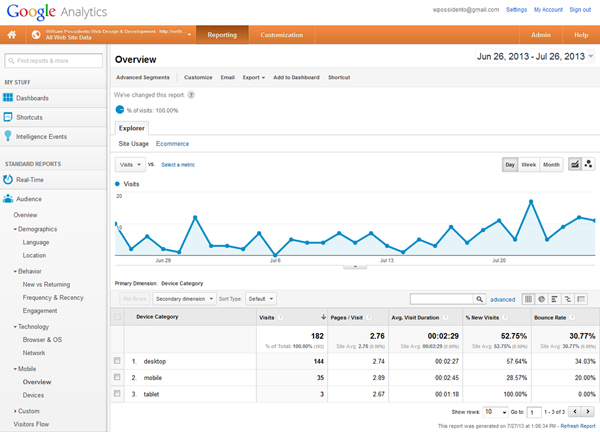Click % New Visits help icon
This screenshot has height=432, width=600.
[505, 317]
